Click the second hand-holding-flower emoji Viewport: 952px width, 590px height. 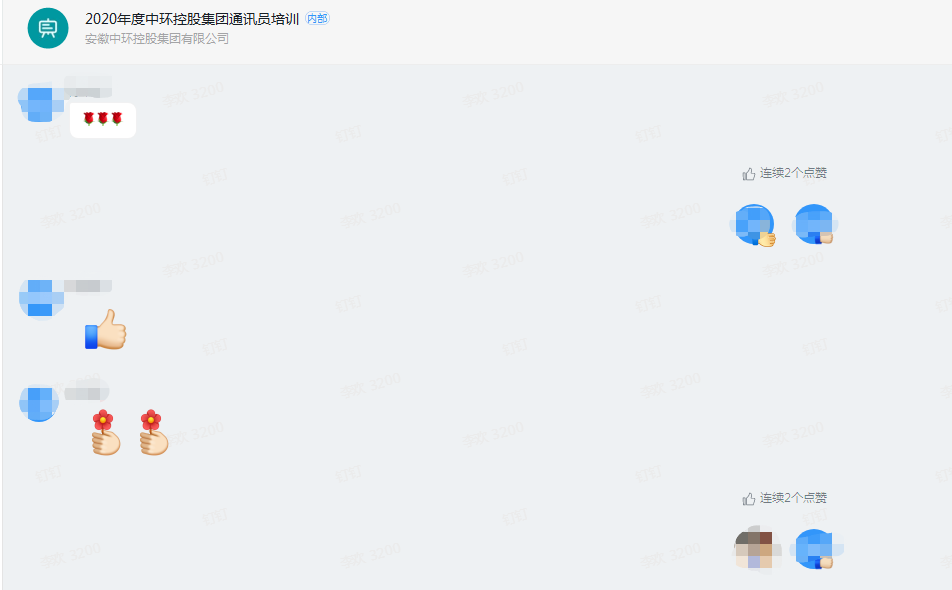(x=154, y=432)
